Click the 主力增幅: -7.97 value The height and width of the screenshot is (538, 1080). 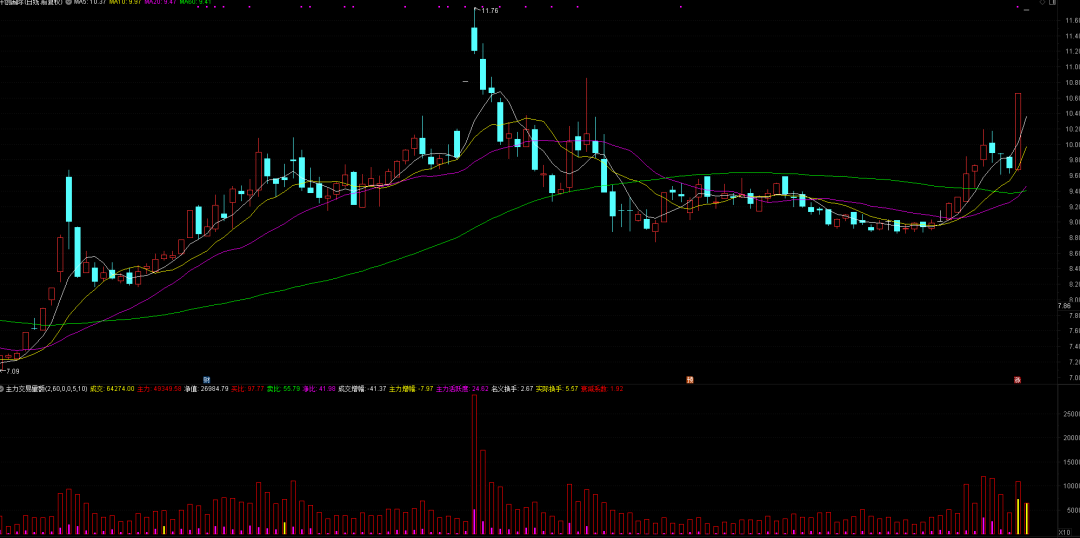point(411,389)
